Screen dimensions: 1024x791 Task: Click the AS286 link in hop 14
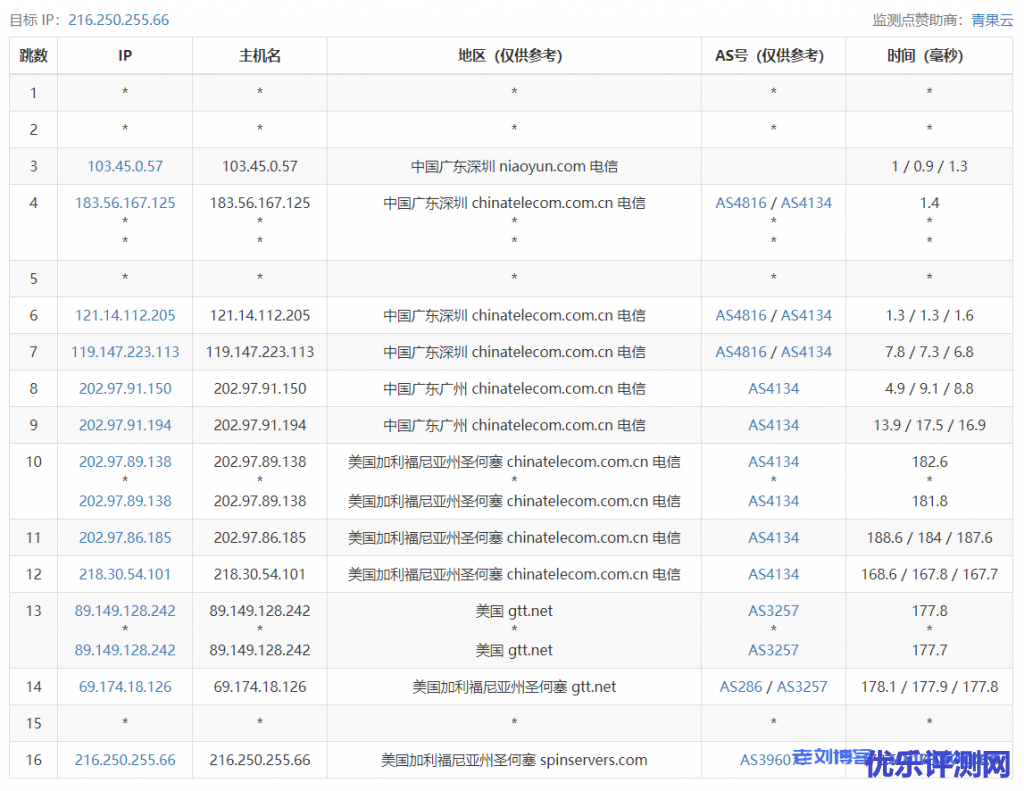[x=740, y=687]
